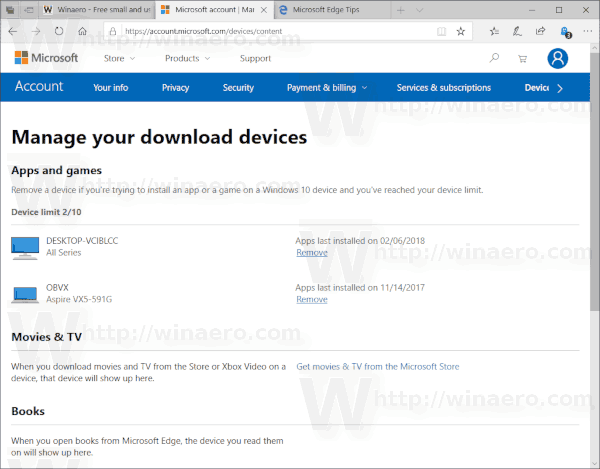Screen dimensions: 600x469
Task: Switch to Microsoft Edge Tips tab
Action: coord(332,10)
